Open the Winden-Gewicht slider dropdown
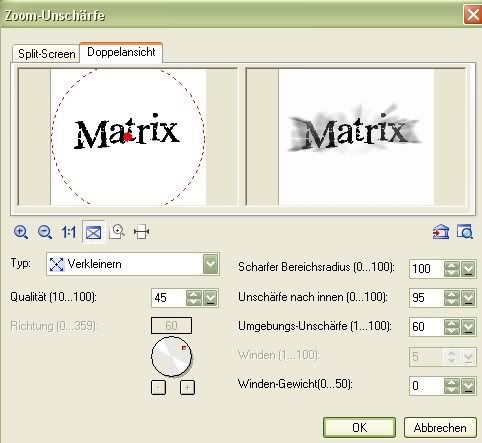This screenshot has height=443, width=482. pyautogui.click(x=468, y=386)
